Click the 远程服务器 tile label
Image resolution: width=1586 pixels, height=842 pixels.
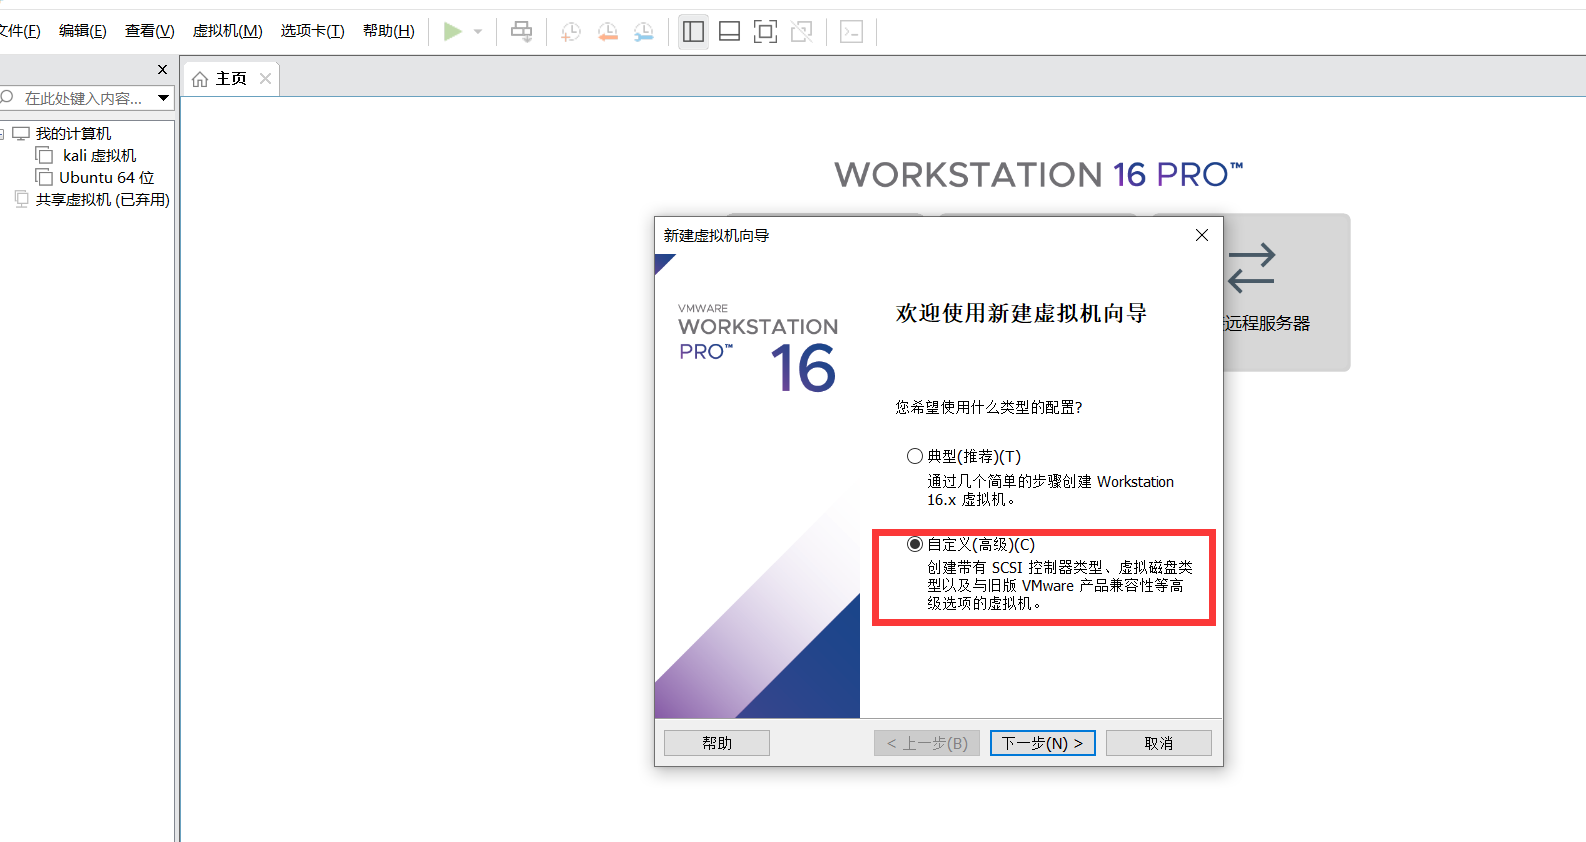coord(1266,324)
